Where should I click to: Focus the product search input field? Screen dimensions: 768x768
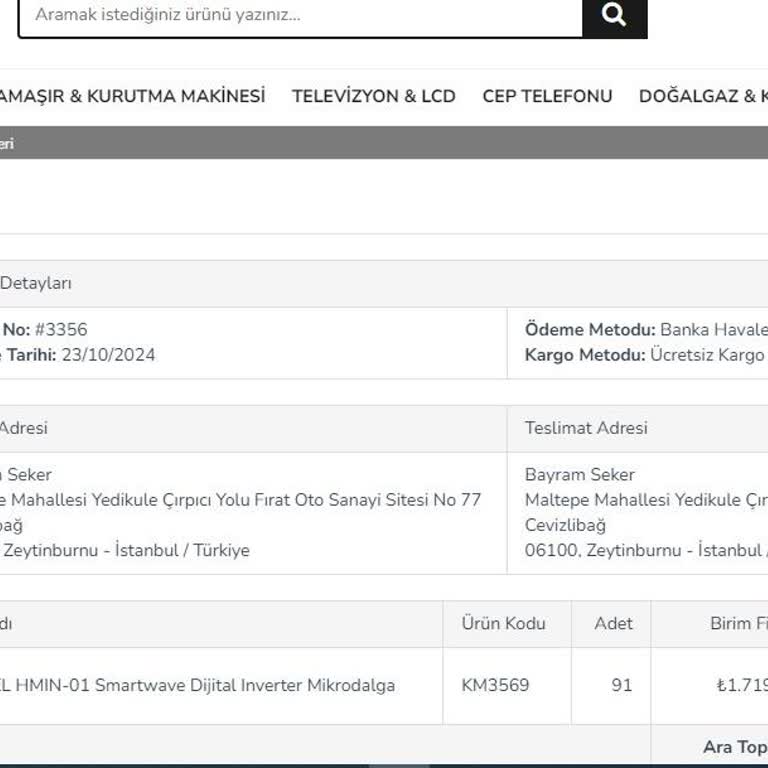tap(301, 16)
